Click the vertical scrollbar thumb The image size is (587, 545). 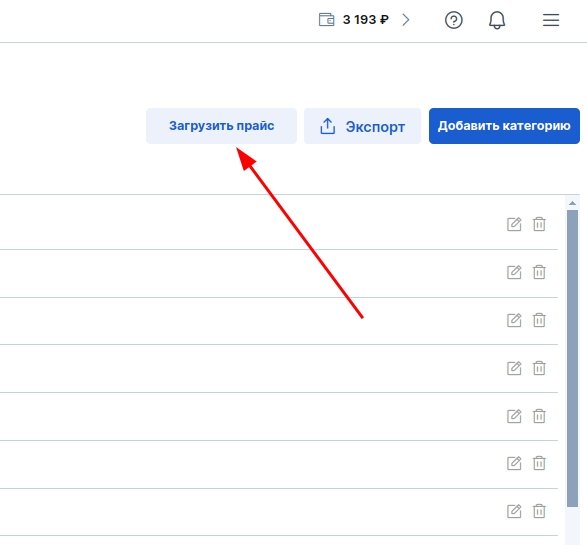click(x=572, y=358)
